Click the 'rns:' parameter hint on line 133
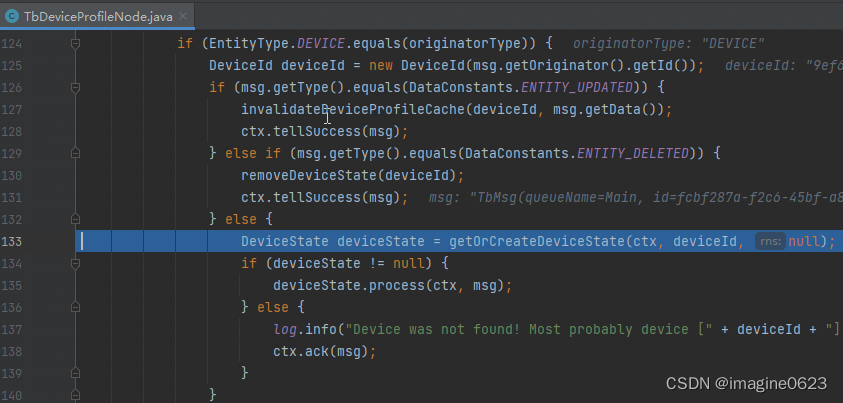The width and height of the screenshot is (843, 403). point(770,242)
